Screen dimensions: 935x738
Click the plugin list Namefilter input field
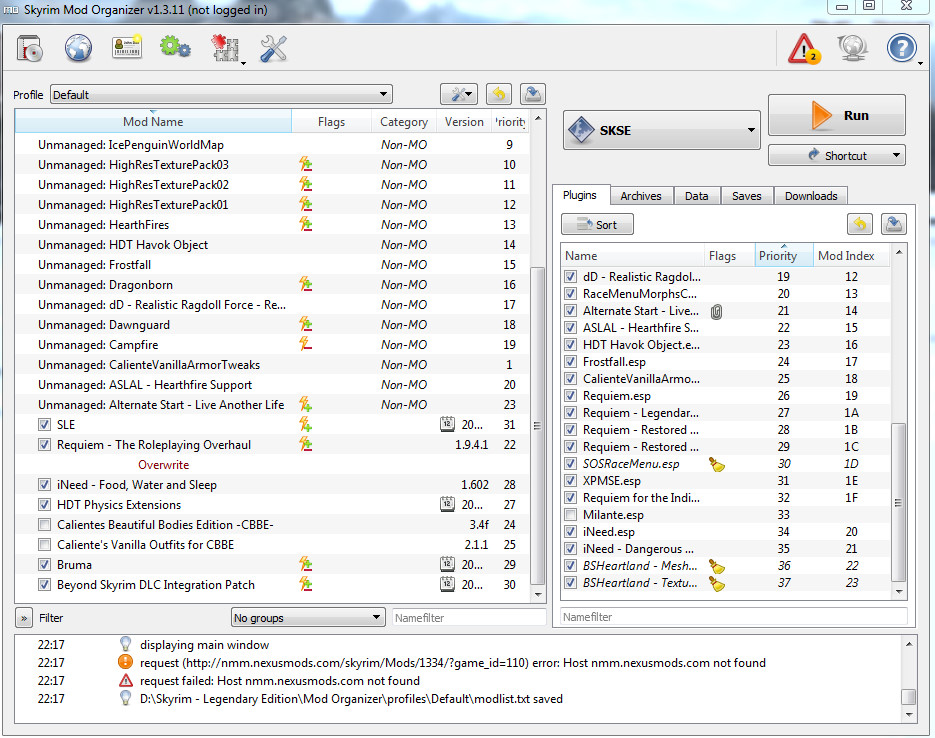click(734, 616)
